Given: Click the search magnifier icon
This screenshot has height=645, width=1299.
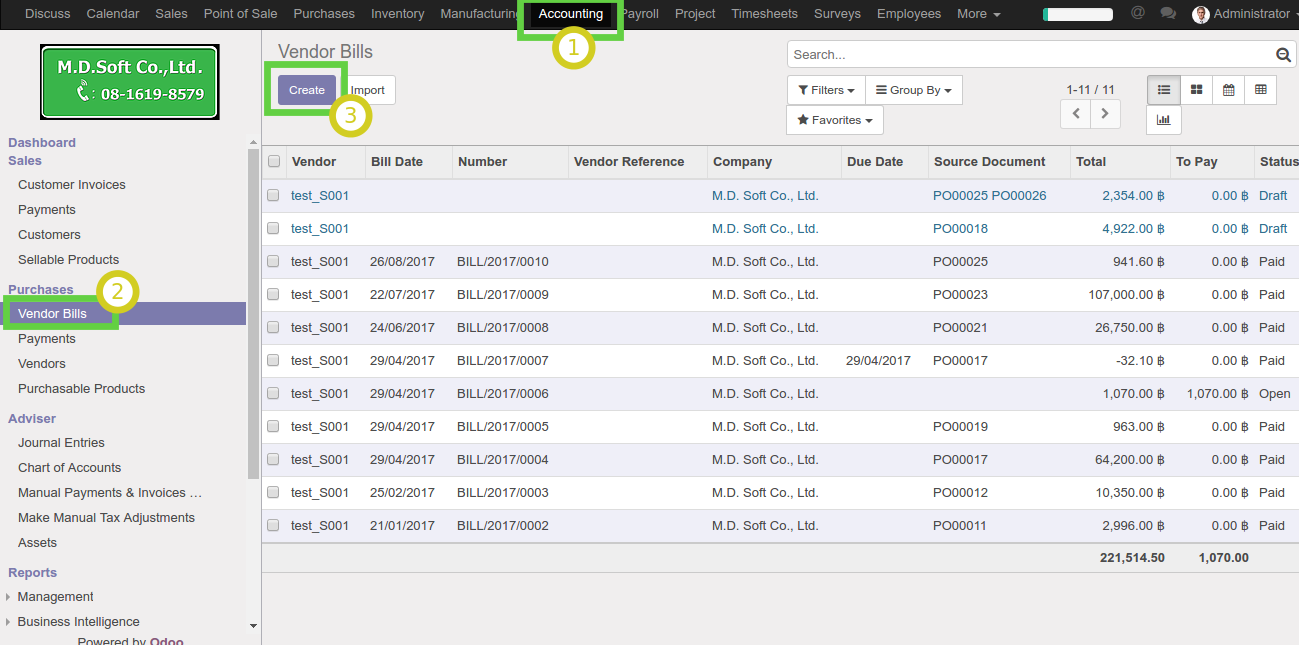Looking at the screenshot, I should tap(1283, 55).
